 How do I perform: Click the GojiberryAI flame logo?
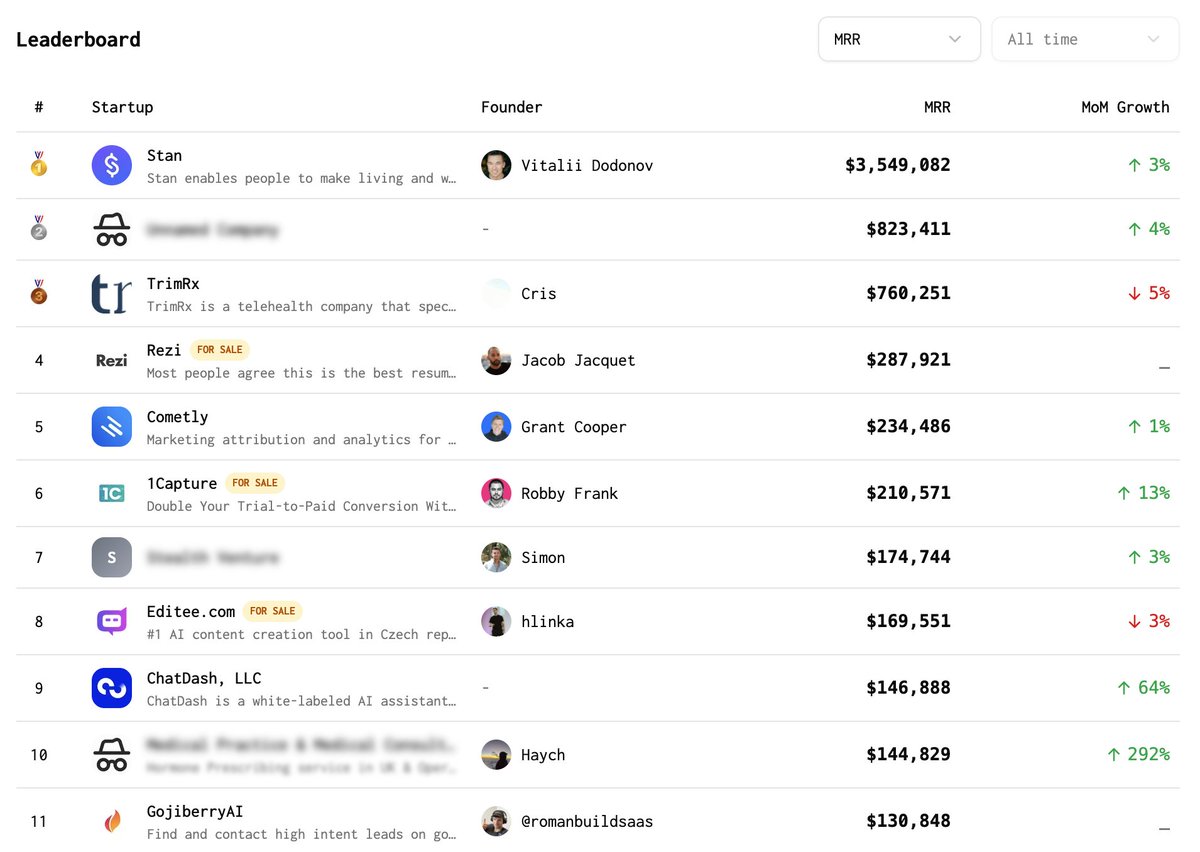click(112, 821)
